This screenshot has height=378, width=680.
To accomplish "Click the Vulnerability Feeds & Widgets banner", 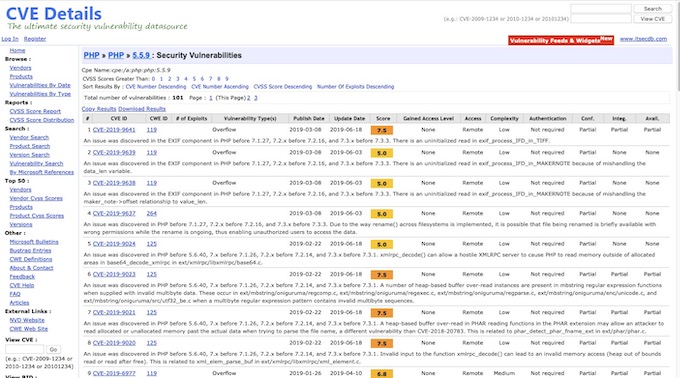I will click(561, 40).
